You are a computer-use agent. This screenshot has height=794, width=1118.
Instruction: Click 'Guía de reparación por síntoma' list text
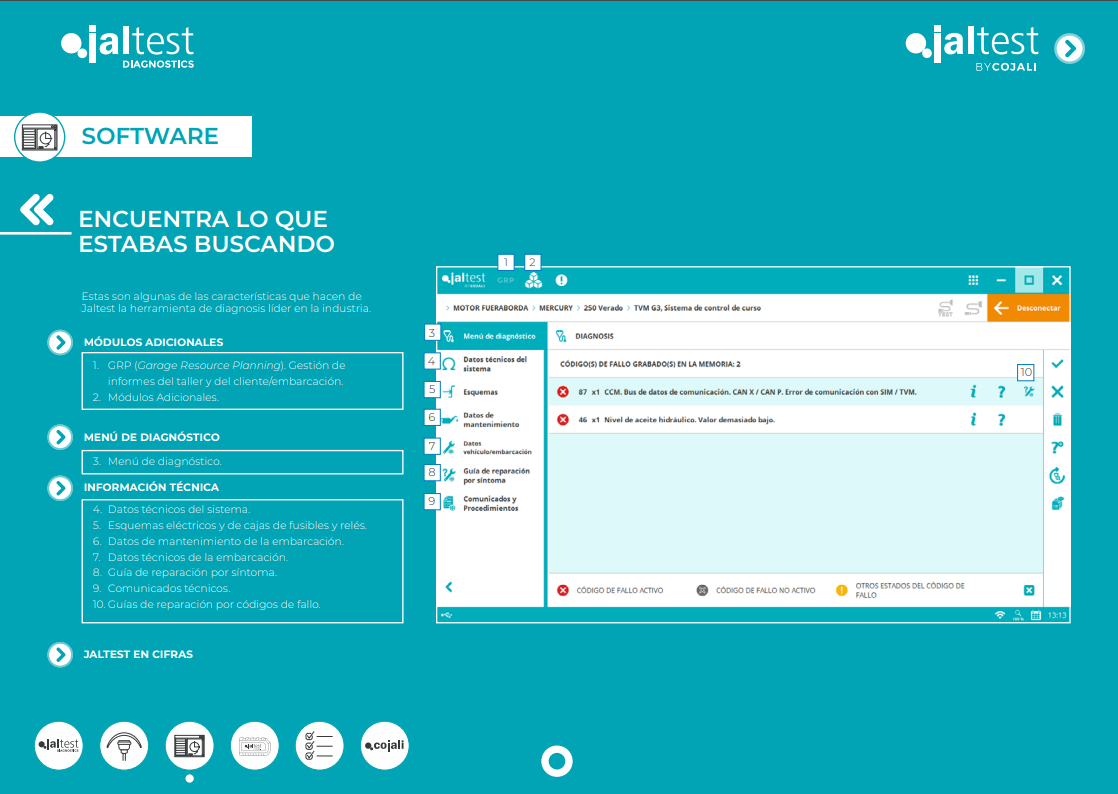pyautogui.click(x=192, y=572)
